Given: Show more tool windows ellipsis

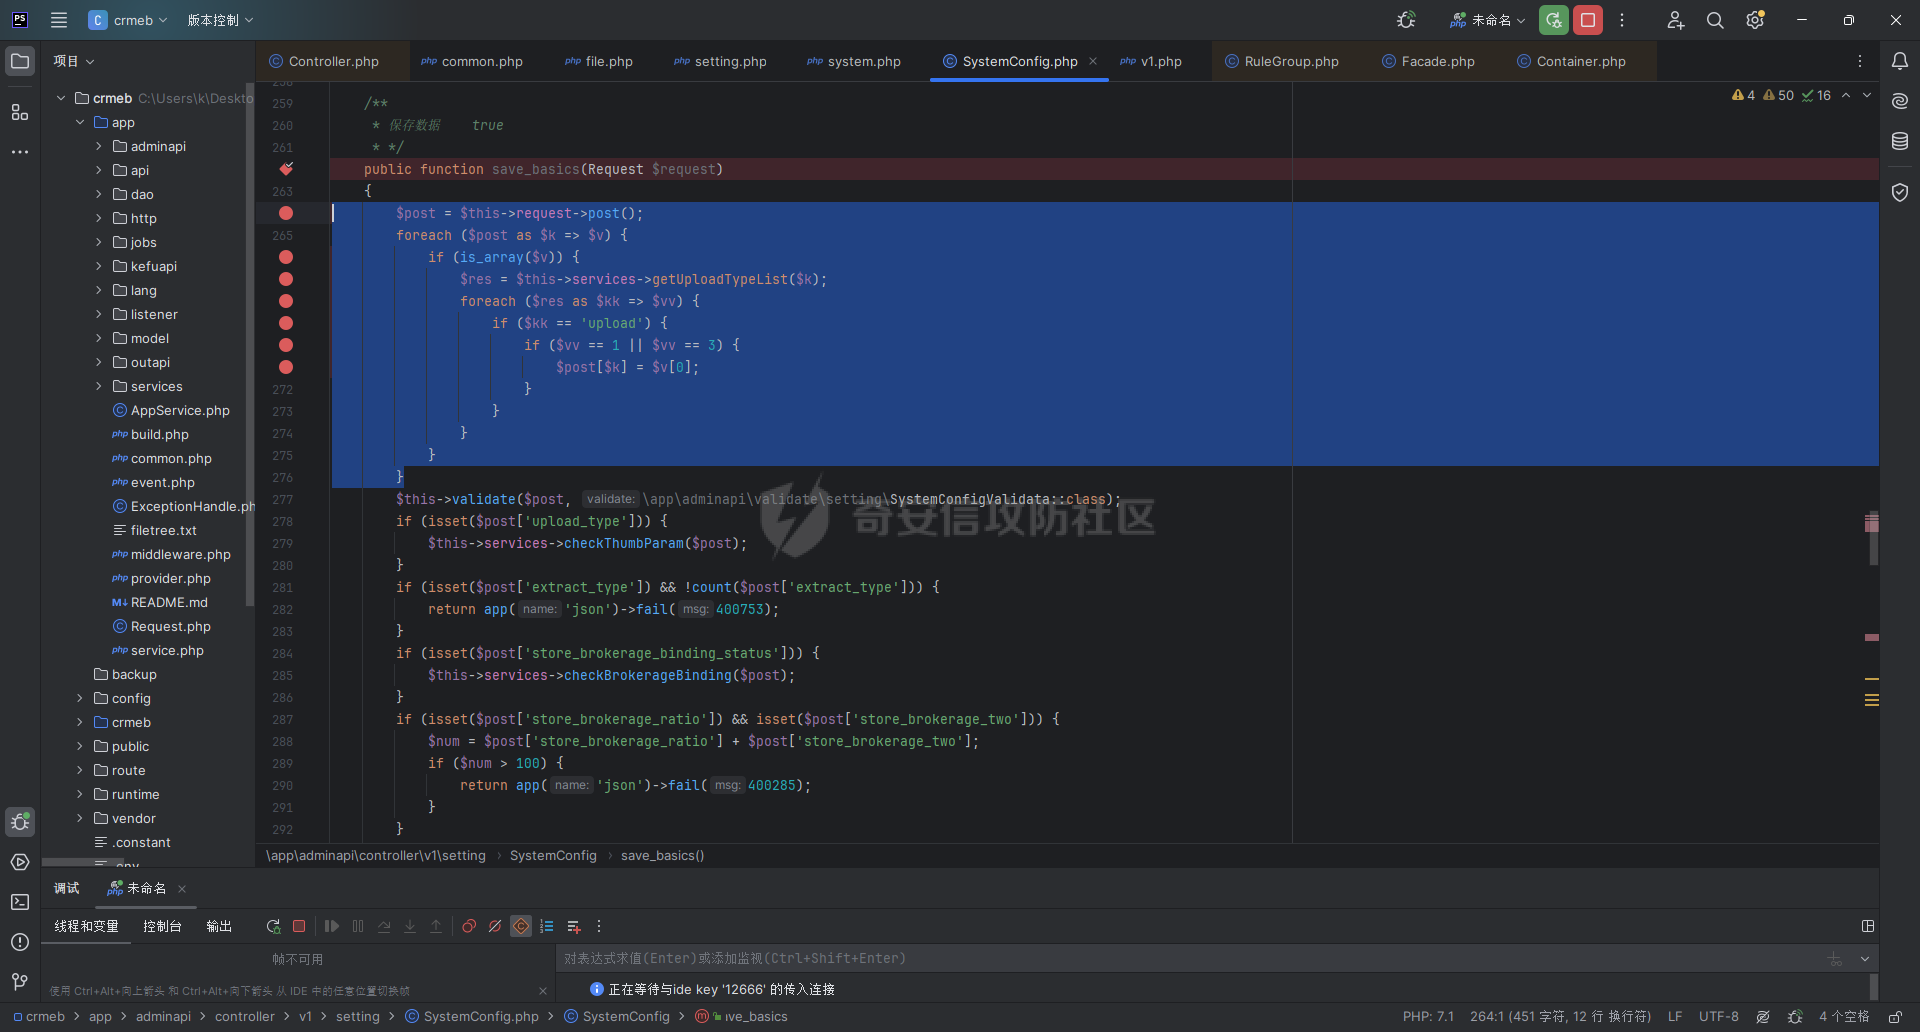Looking at the screenshot, I should pos(20,152).
